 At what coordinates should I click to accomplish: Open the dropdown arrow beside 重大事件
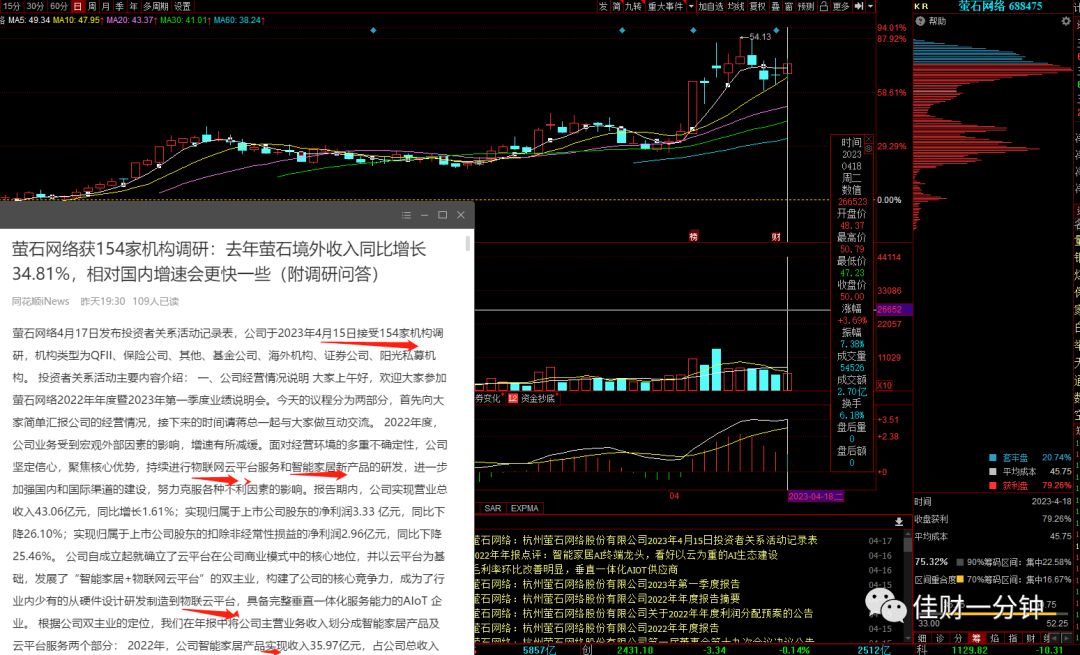692,6
